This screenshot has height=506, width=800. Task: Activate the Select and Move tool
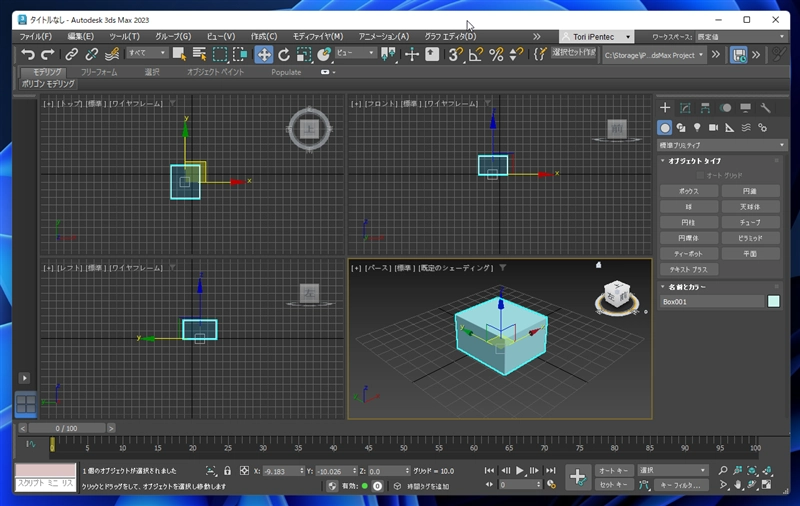[264, 54]
